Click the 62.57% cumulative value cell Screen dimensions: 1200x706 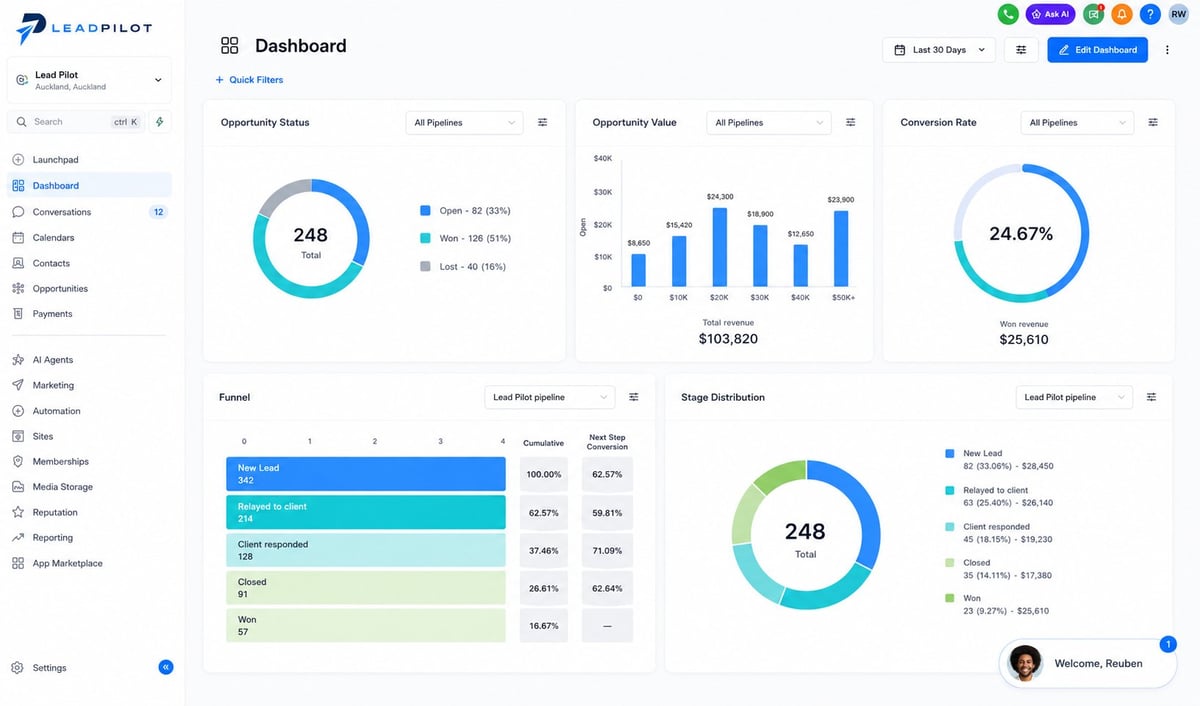[544, 512]
